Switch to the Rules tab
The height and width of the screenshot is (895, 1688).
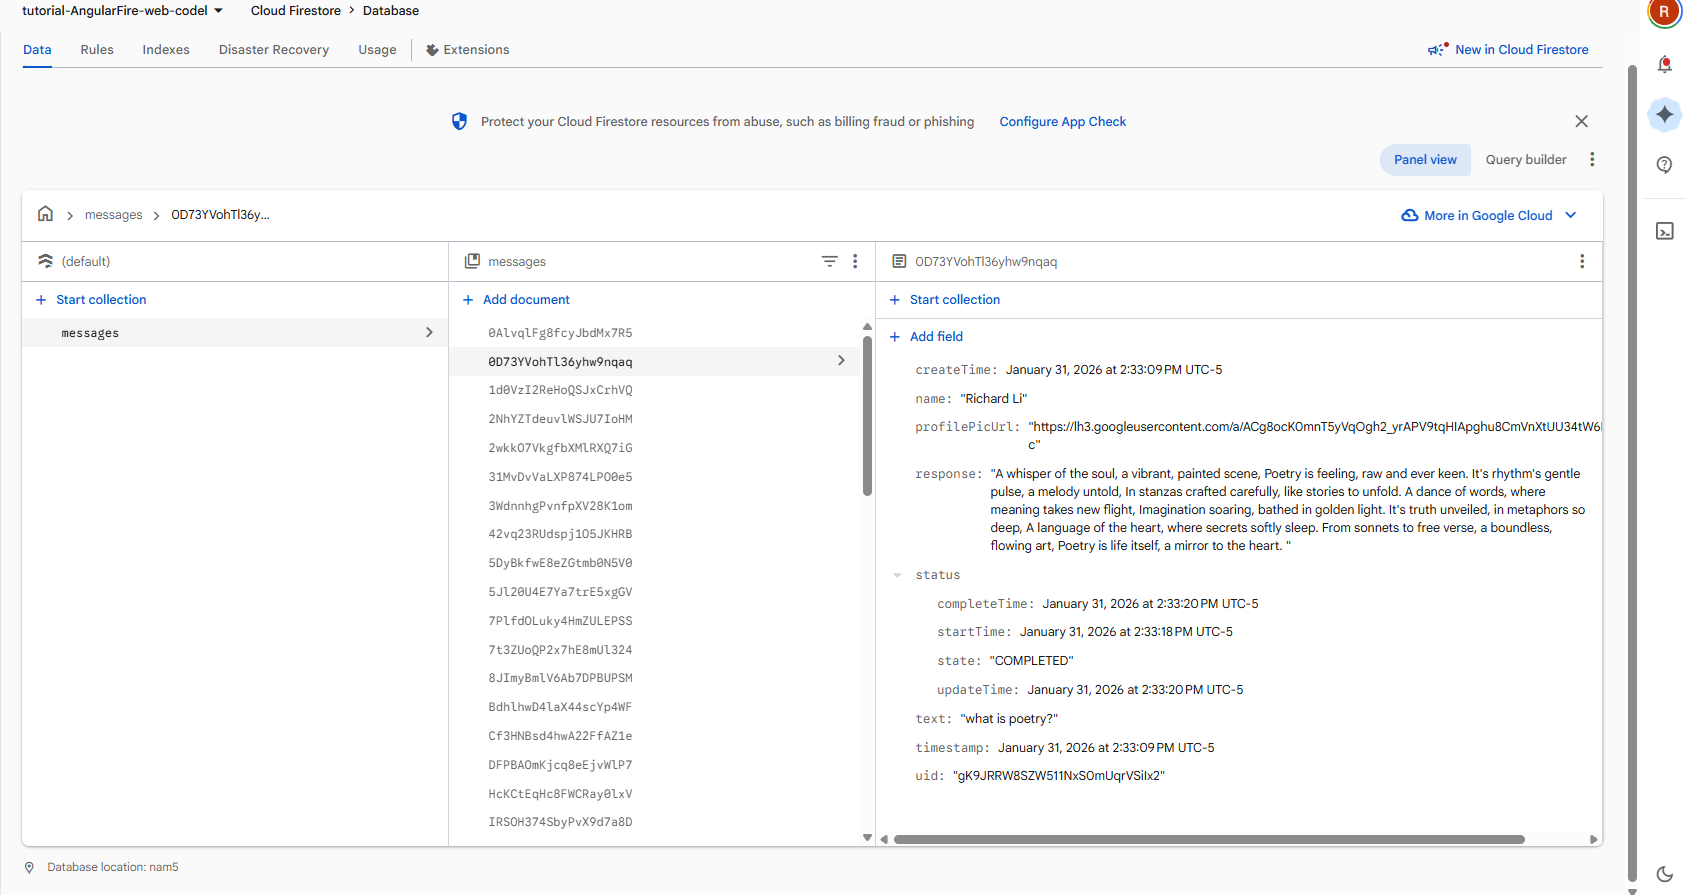(x=97, y=50)
